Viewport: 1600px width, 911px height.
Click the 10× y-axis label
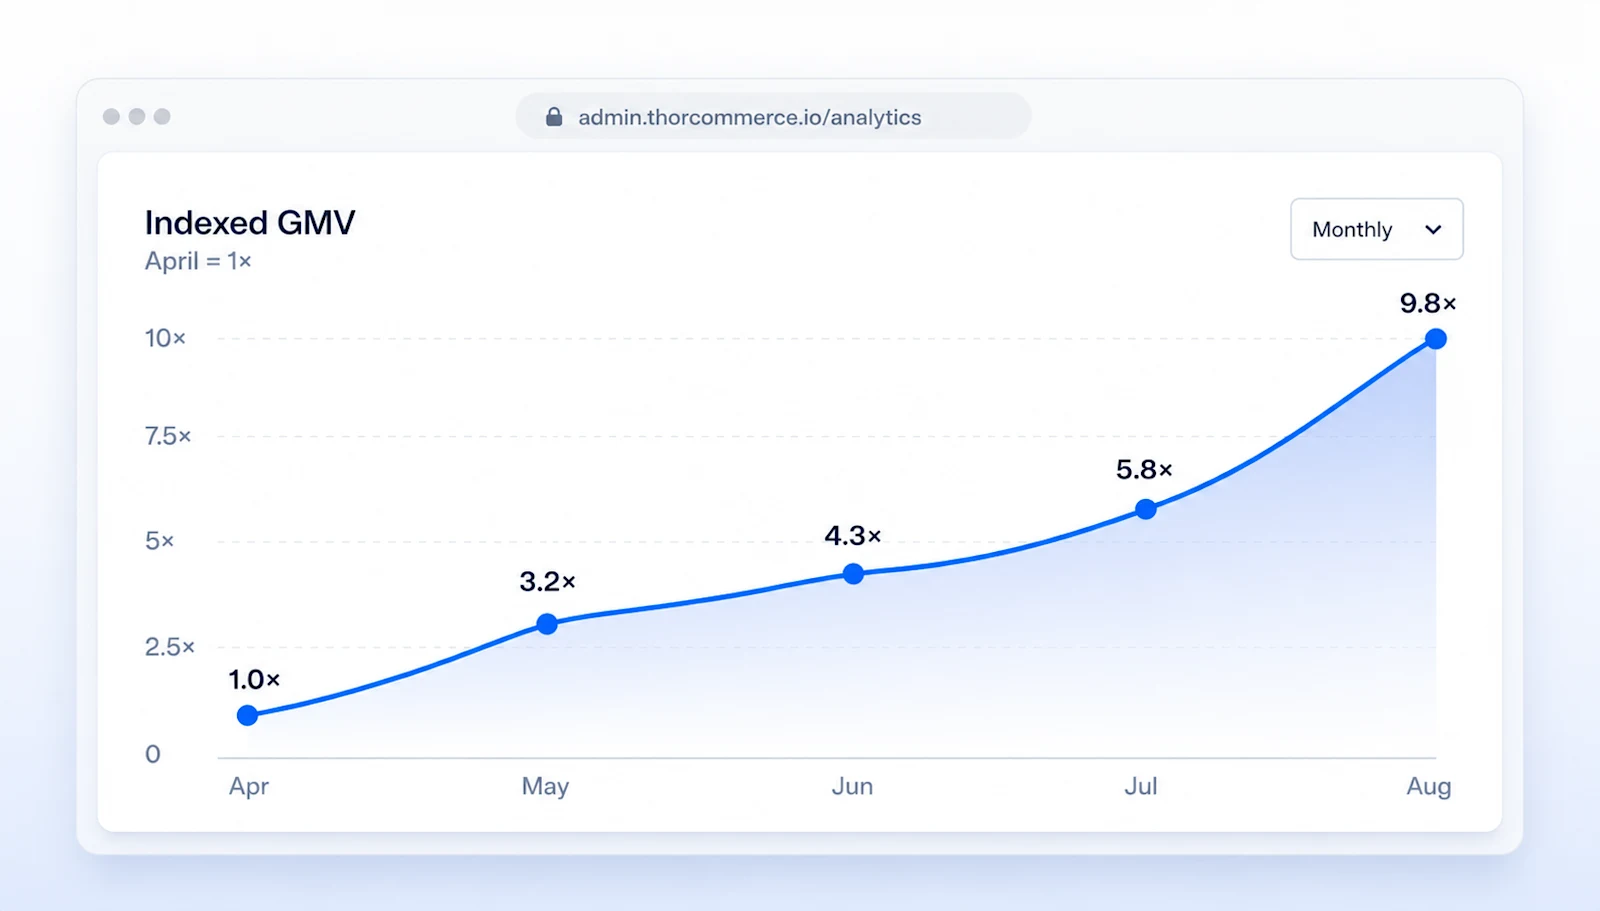click(x=165, y=338)
